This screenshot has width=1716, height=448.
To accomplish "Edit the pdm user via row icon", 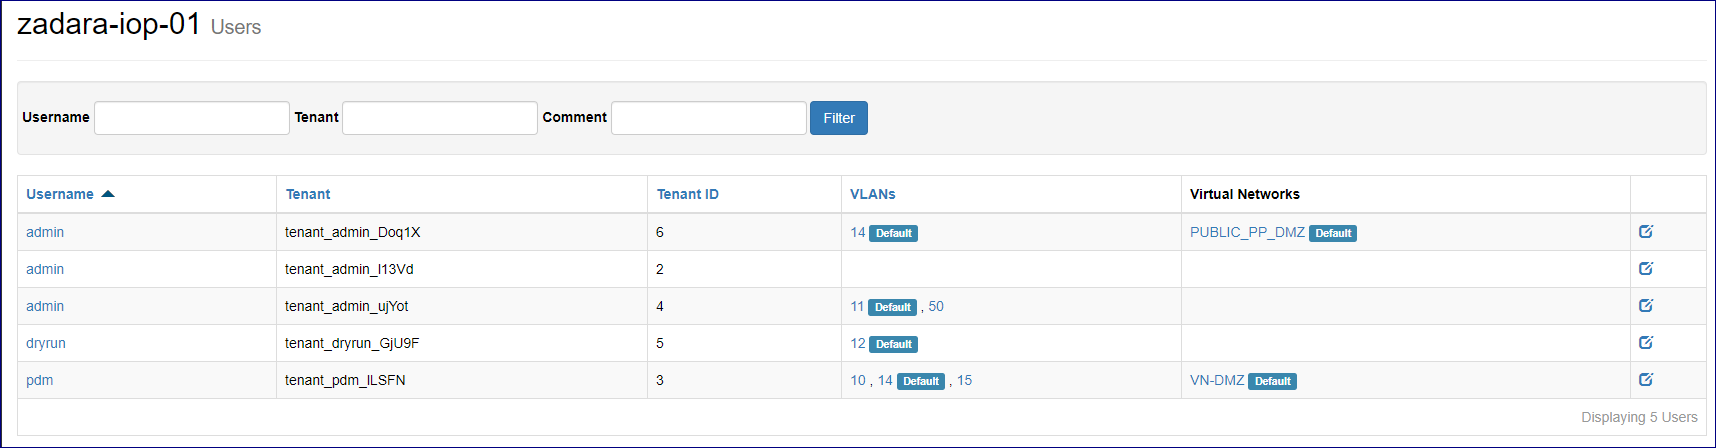I will 1646,380.
